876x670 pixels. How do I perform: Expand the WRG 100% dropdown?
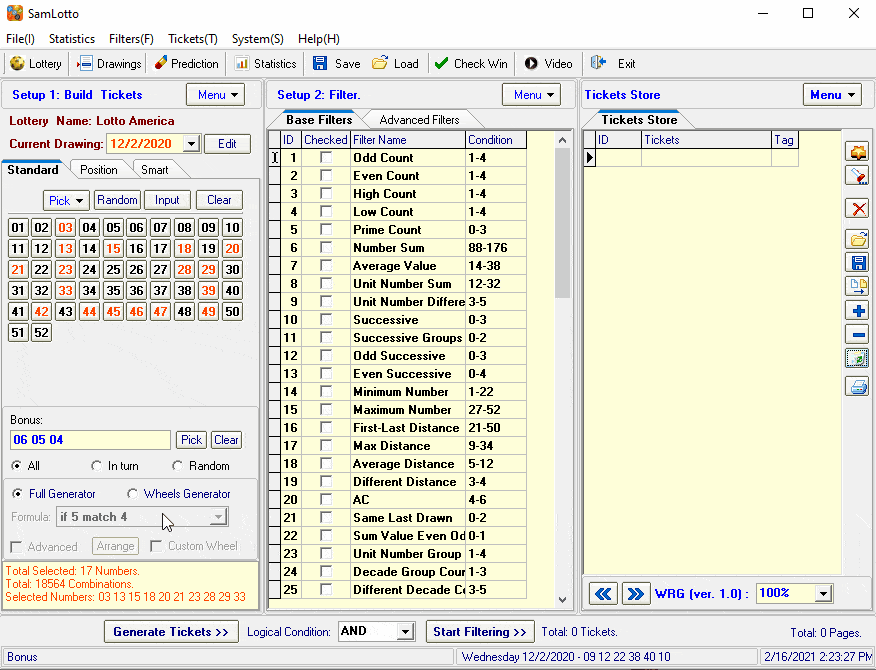coord(823,593)
